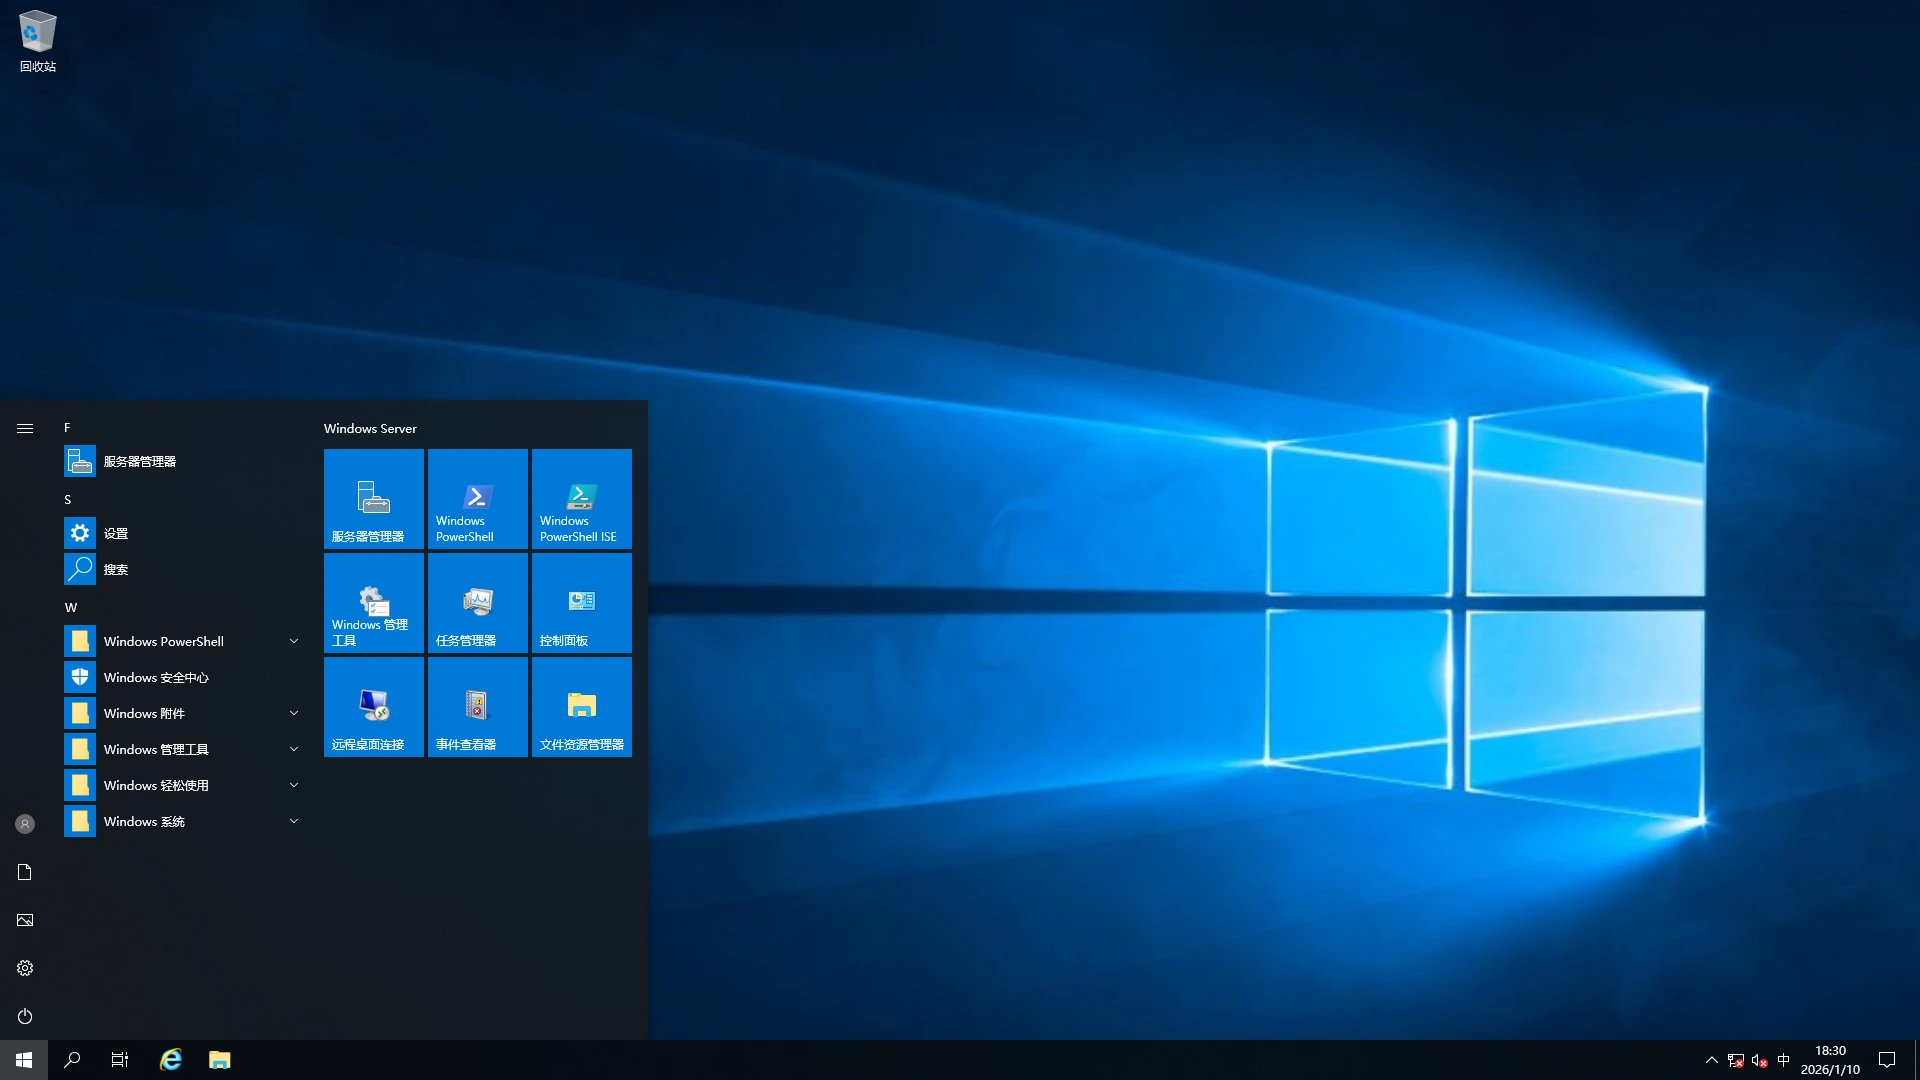Launch the Remote Desktop Connection tile
This screenshot has width=1920, height=1080.
coord(373,706)
